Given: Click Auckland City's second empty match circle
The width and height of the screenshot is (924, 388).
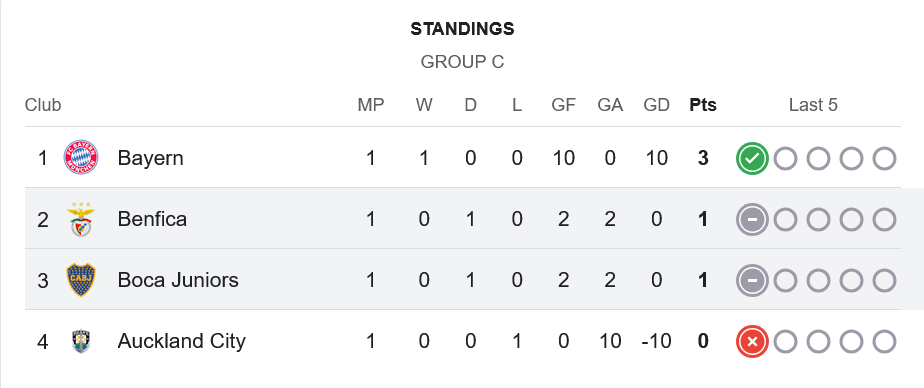Looking at the screenshot, I should [818, 341].
